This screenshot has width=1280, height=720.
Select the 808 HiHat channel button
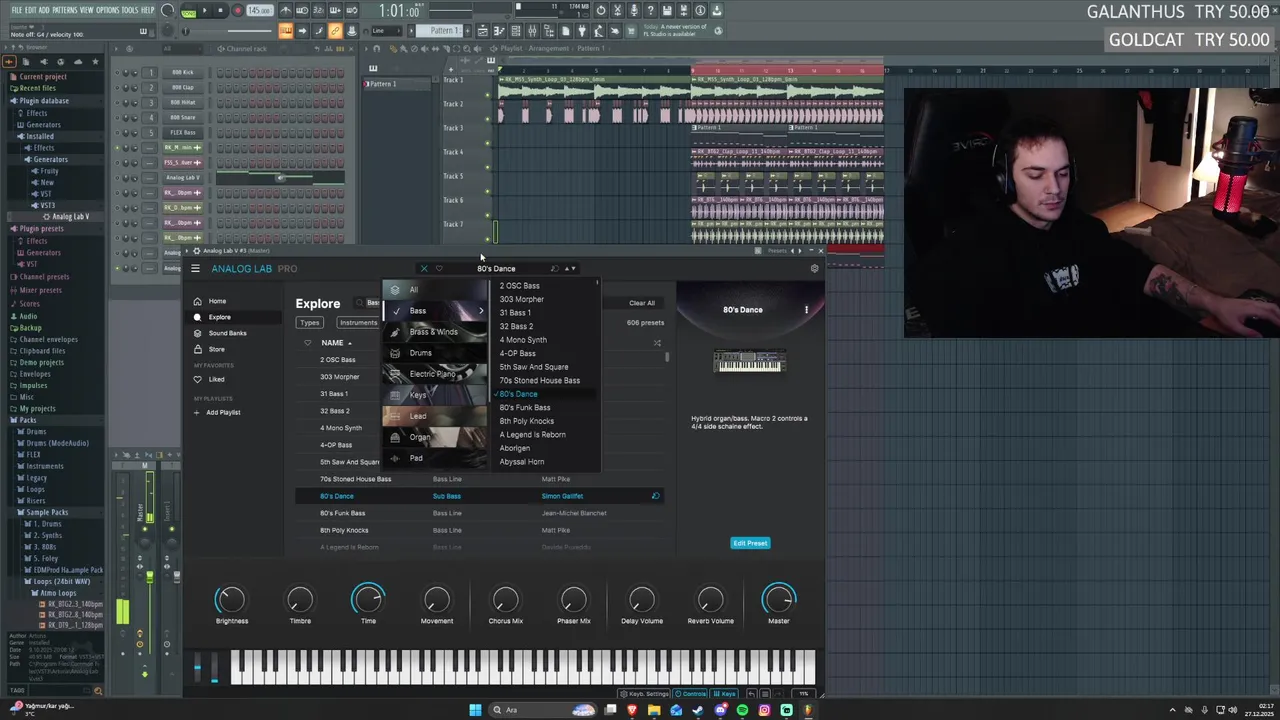183,102
